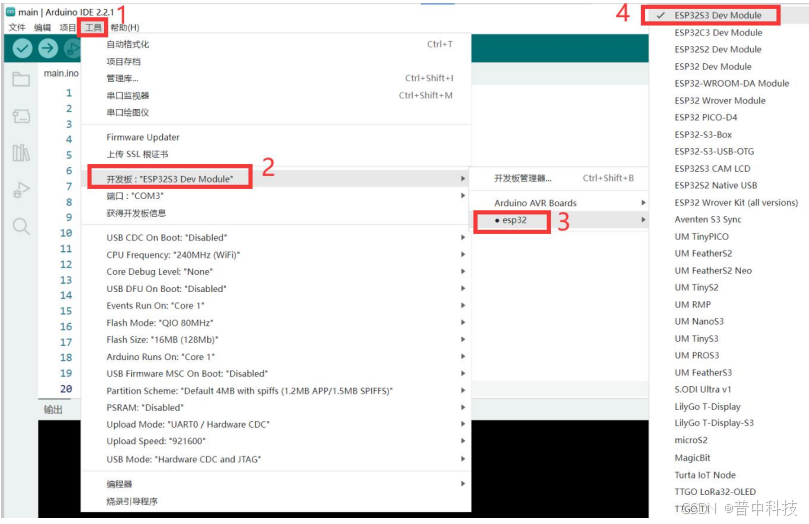Open 串口监视器 entry

276,95
